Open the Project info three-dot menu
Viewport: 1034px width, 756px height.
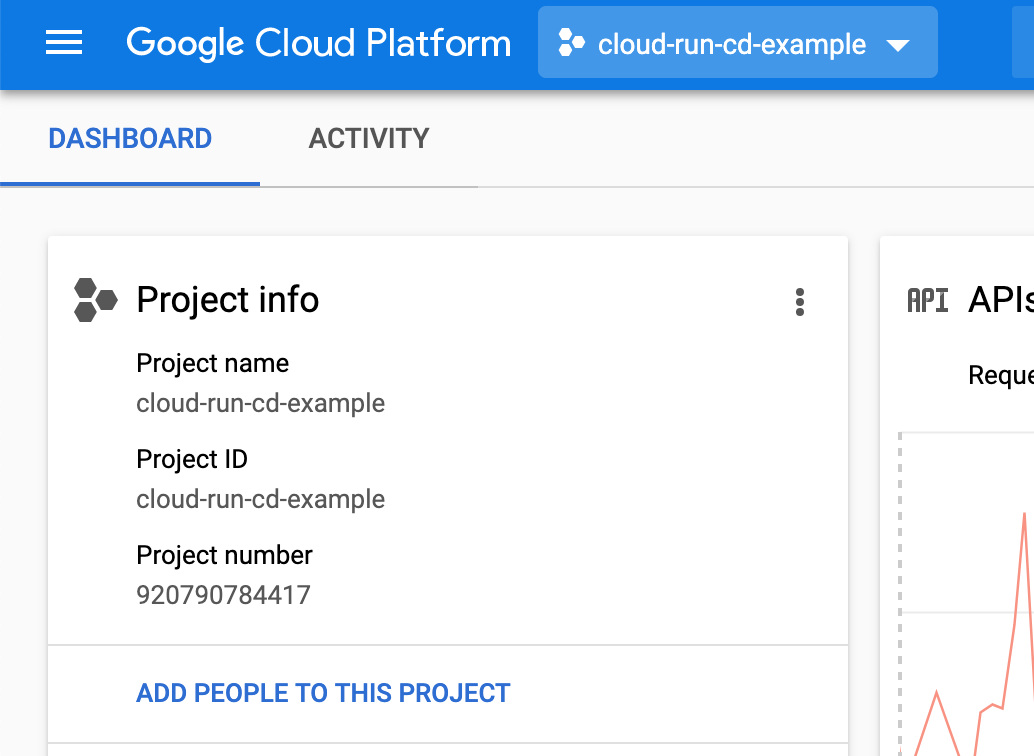[799, 302]
